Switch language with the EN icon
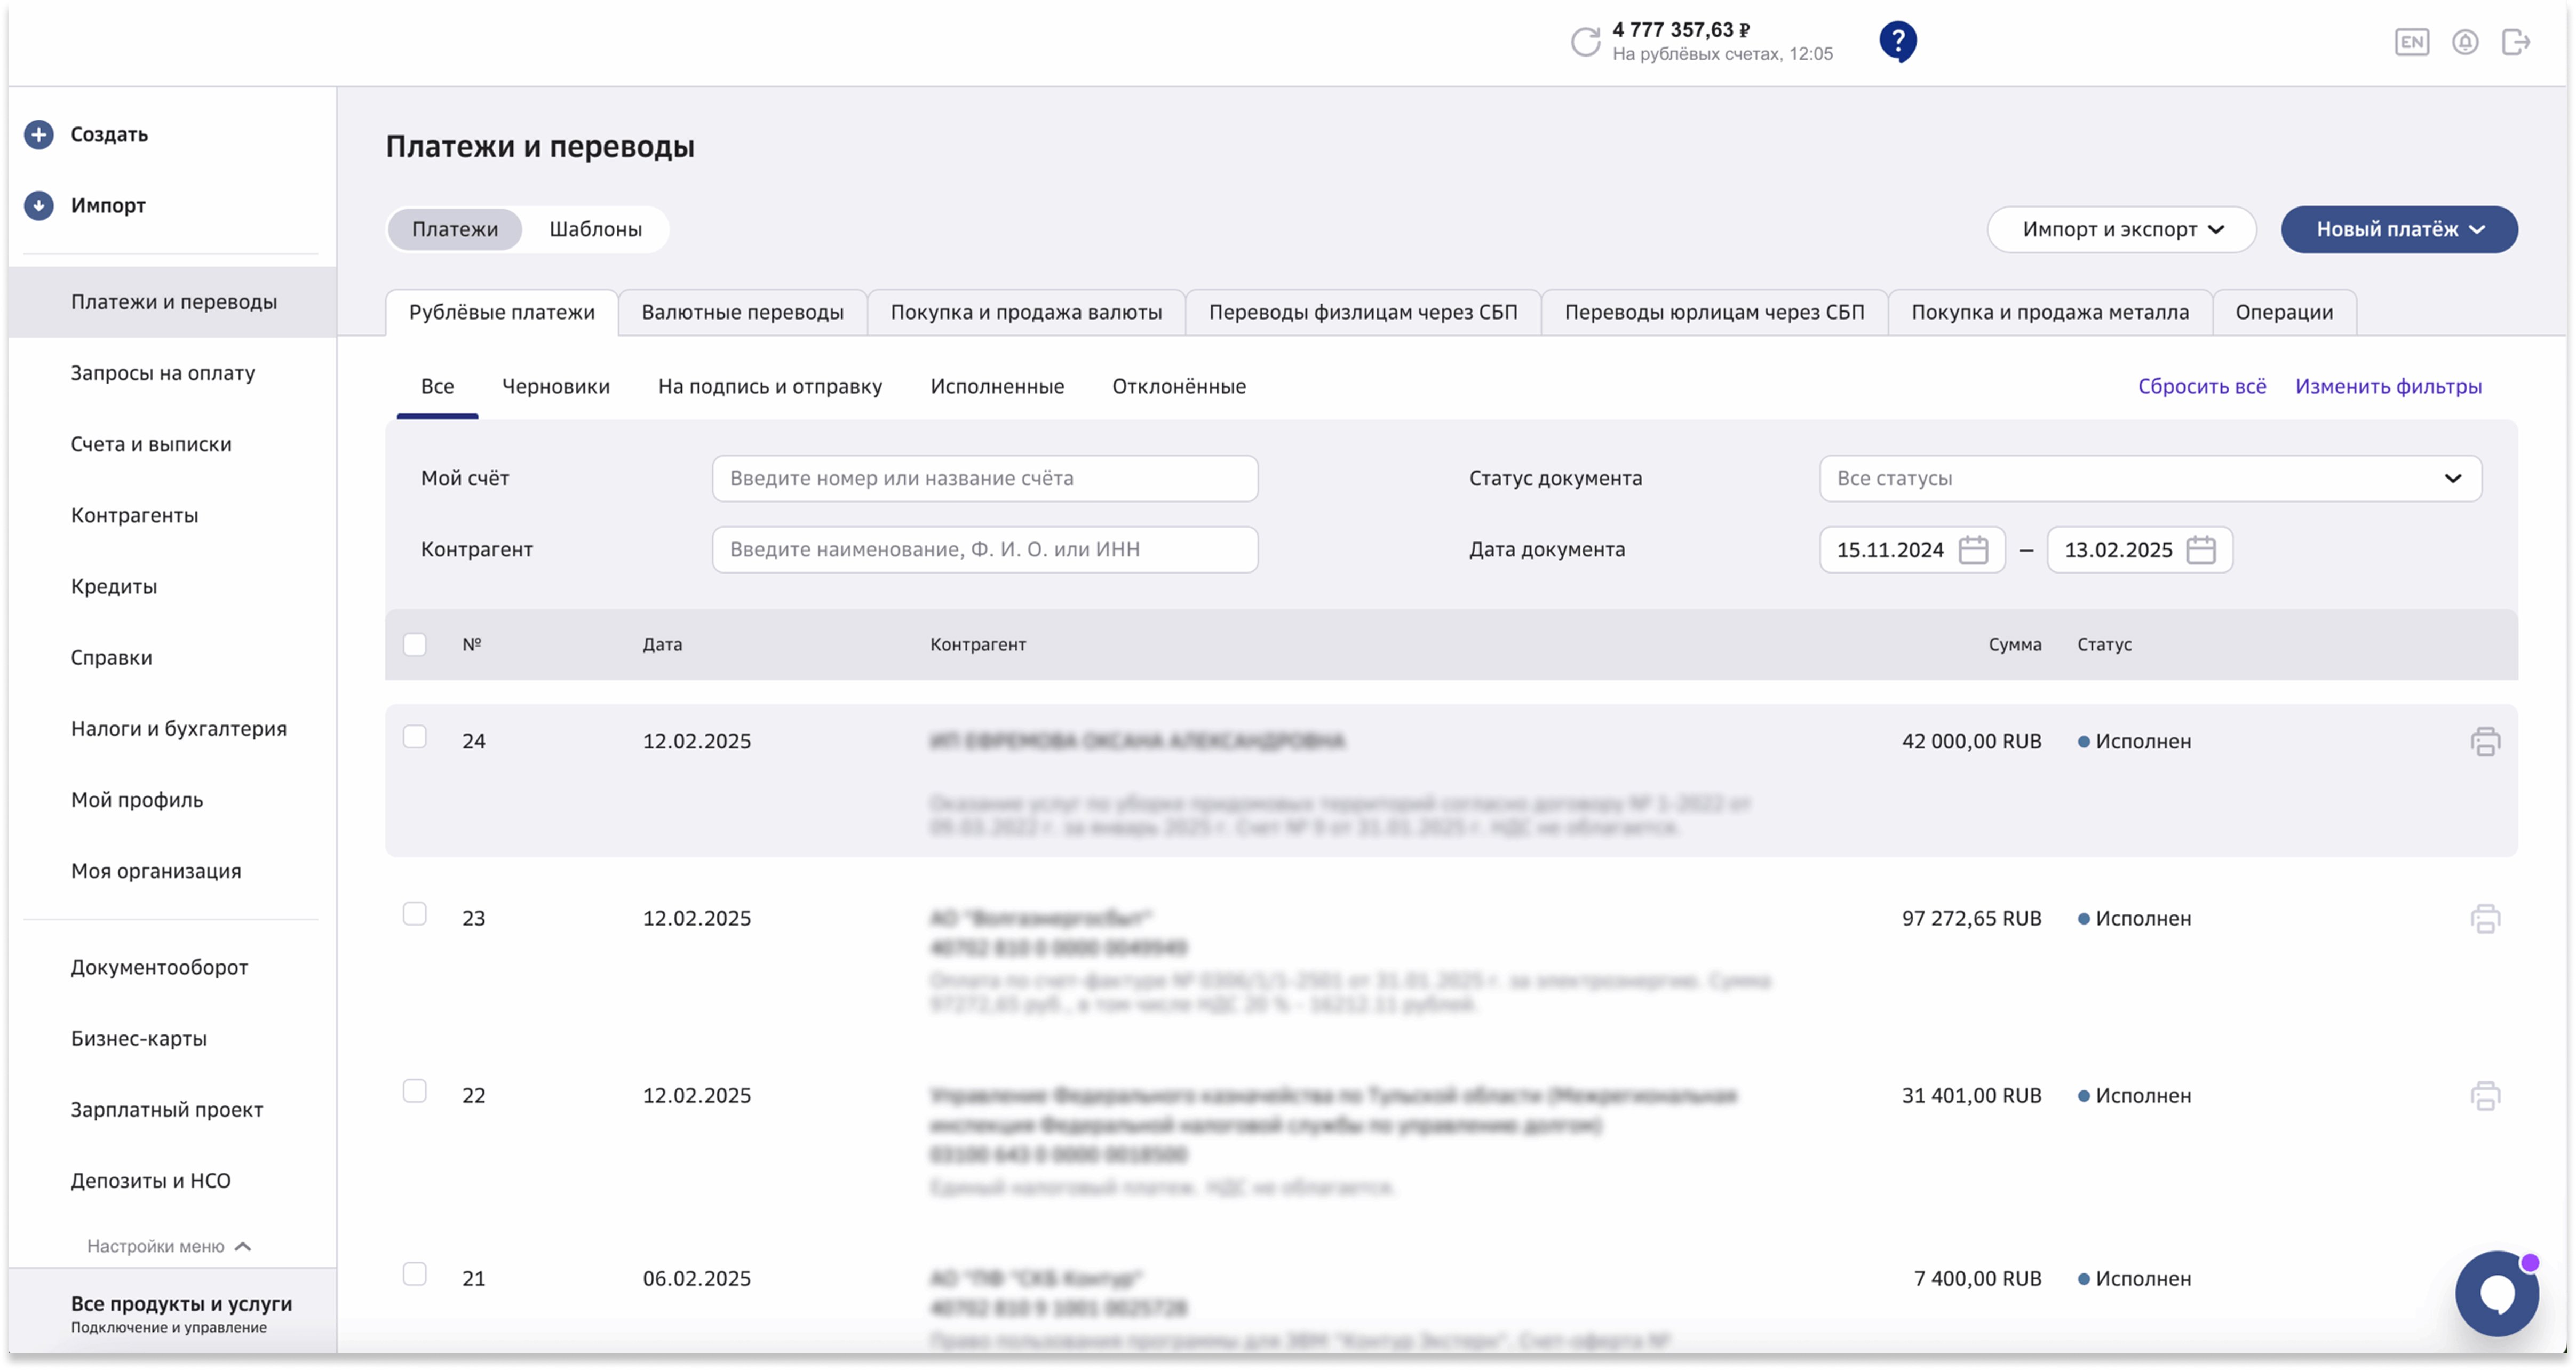This screenshot has width=2576, height=1370. coord(2411,42)
